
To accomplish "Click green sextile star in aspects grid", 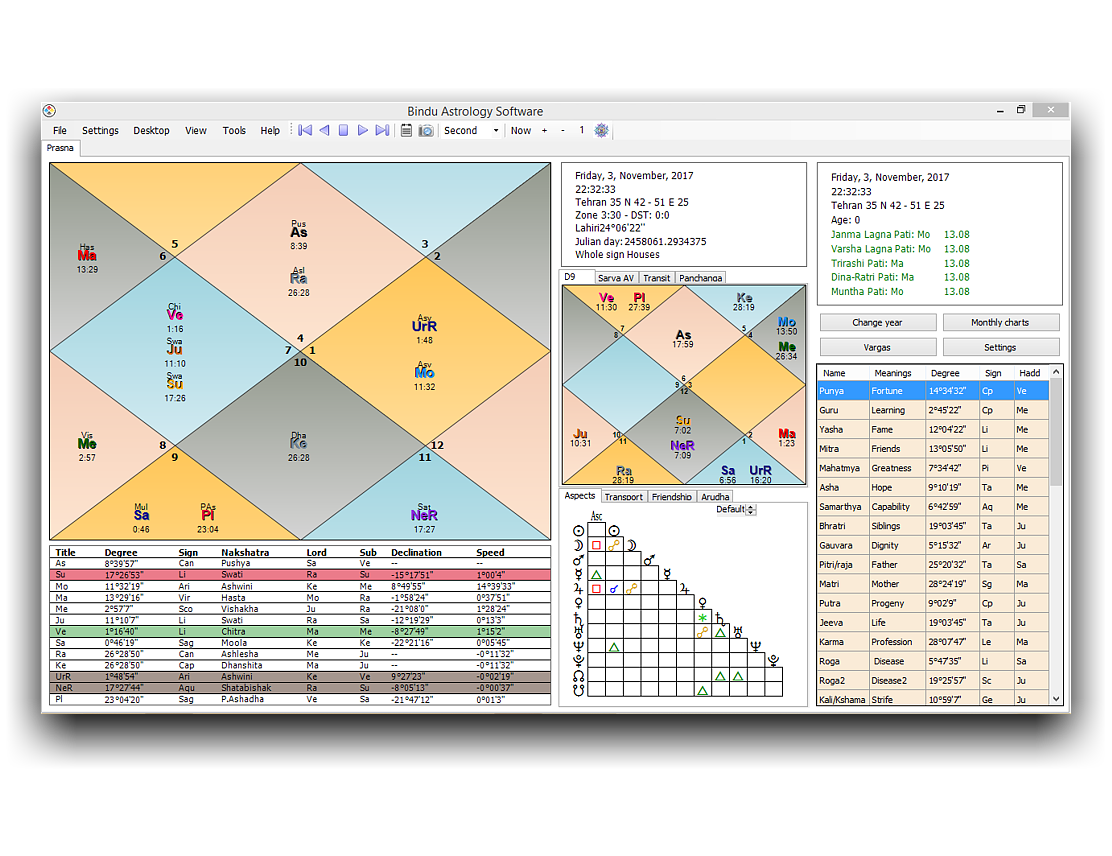I will click(702, 618).
